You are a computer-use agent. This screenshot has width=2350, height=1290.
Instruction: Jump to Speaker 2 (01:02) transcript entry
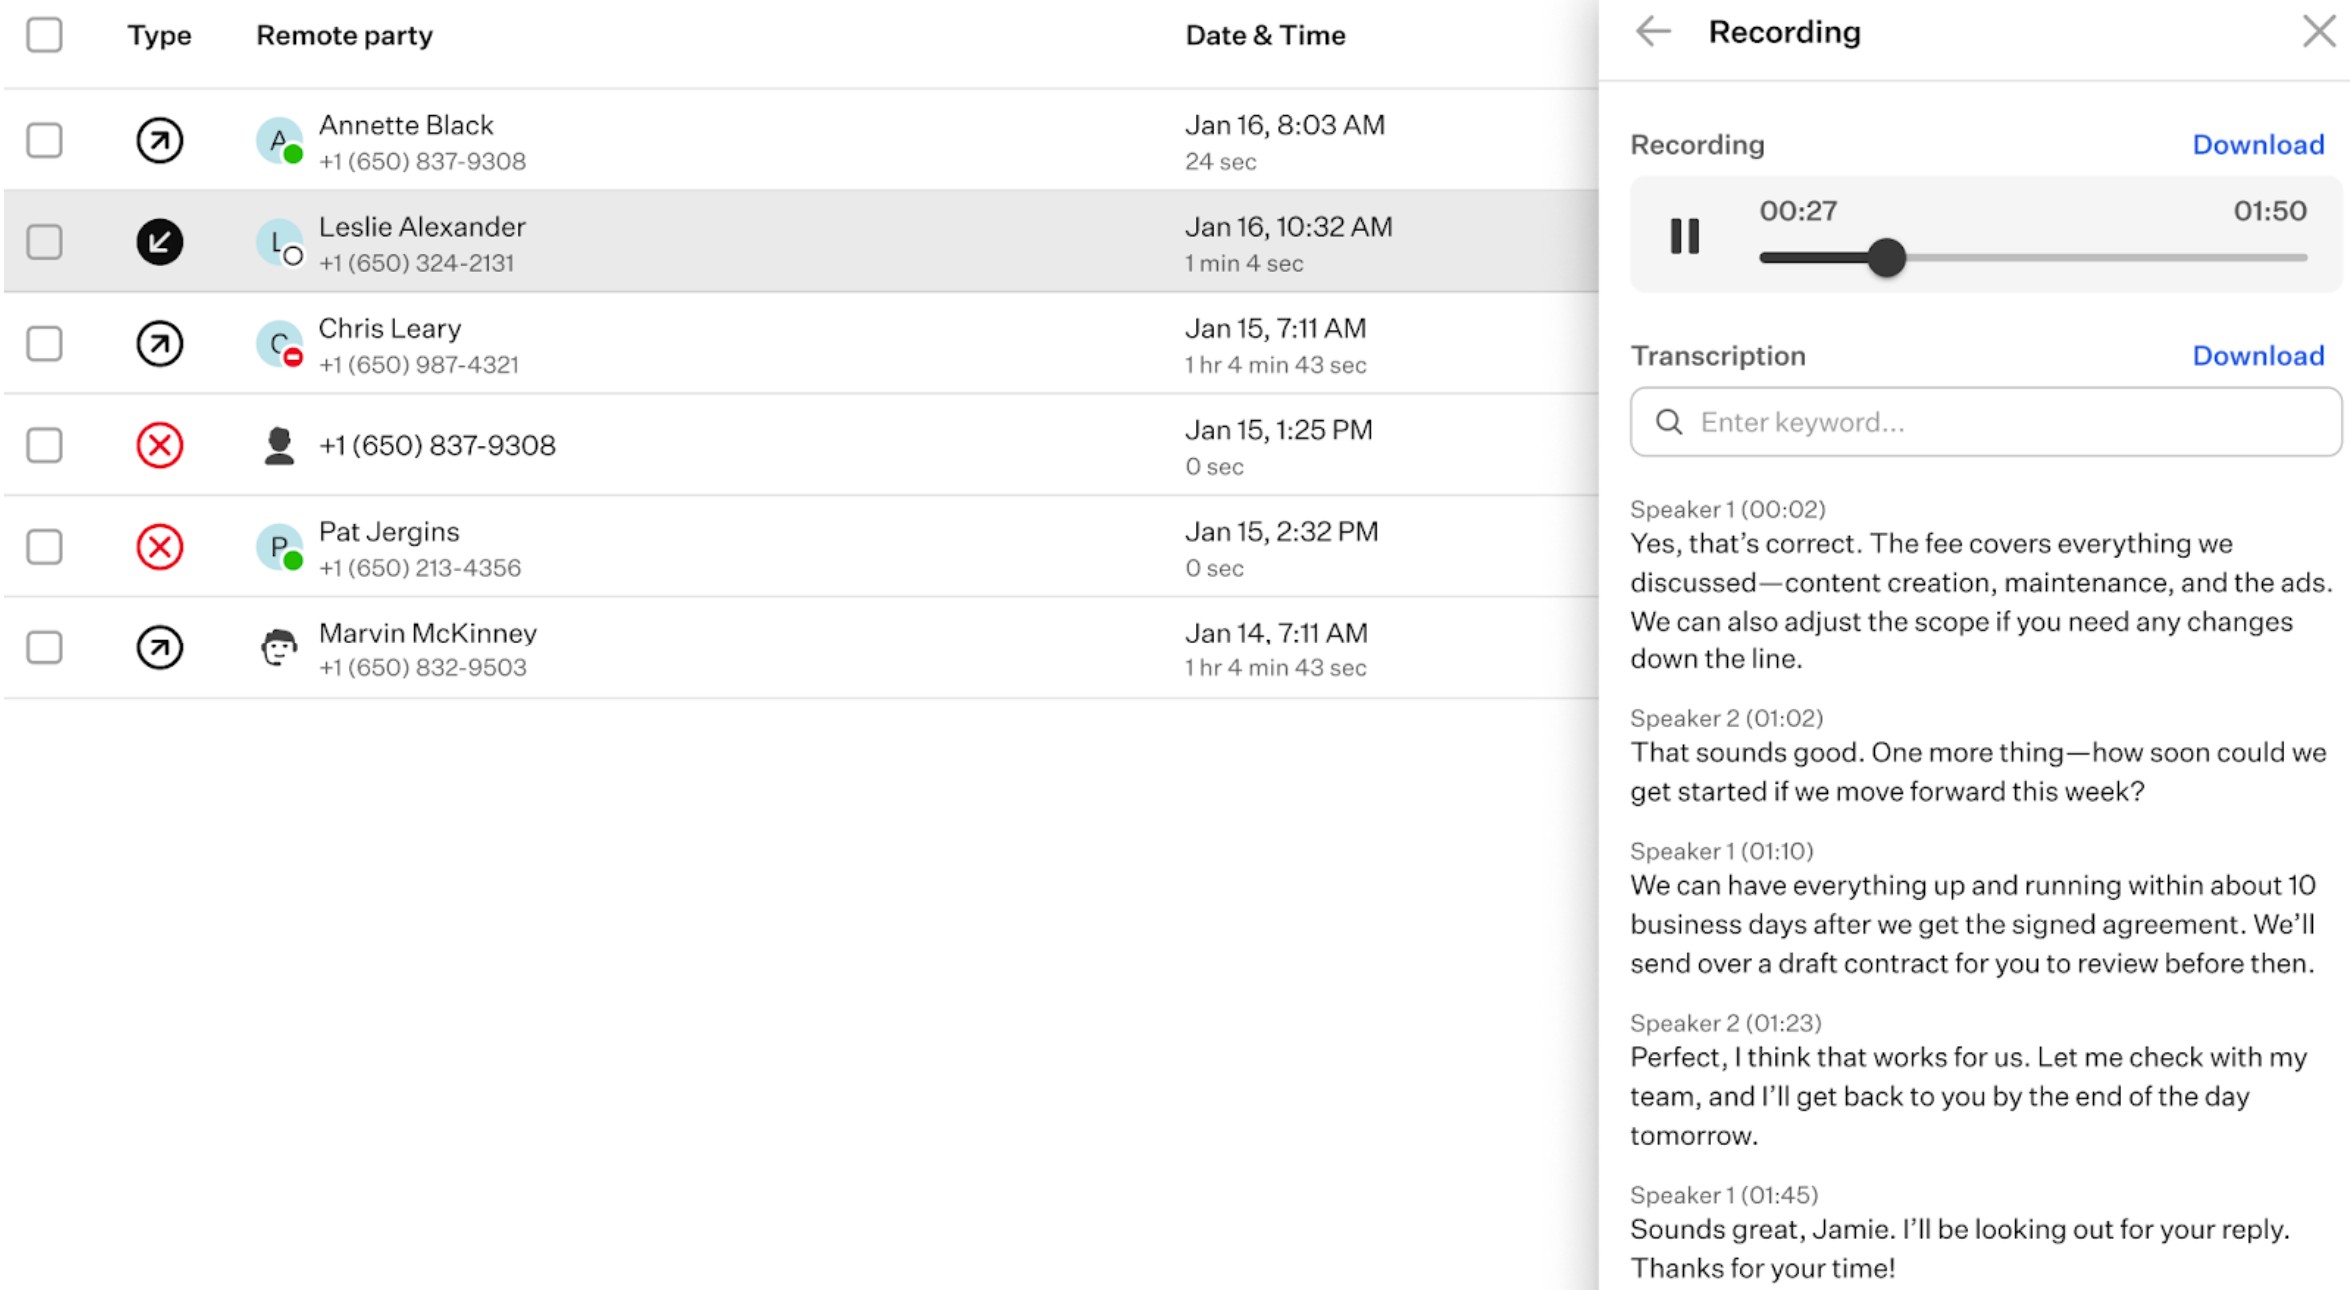coord(1727,719)
